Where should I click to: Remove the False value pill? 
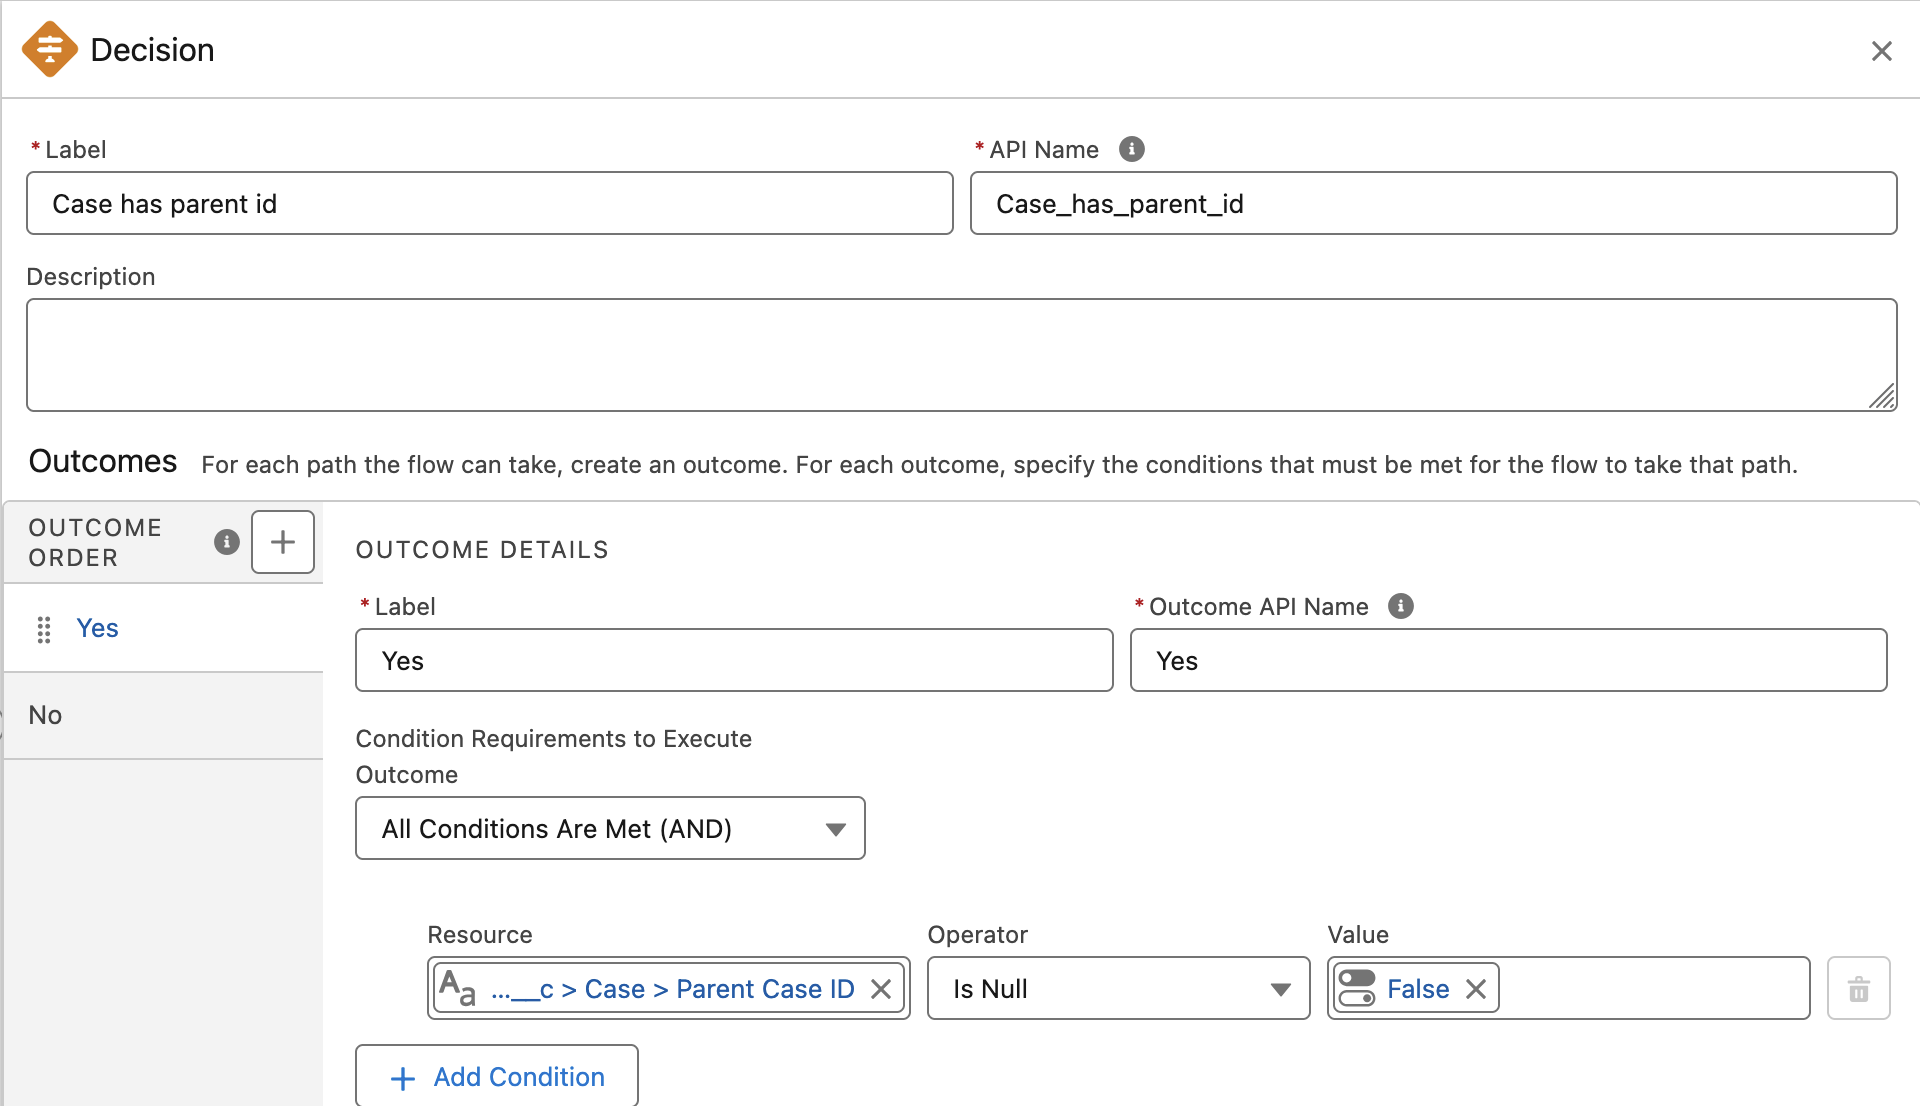(x=1476, y=989)
